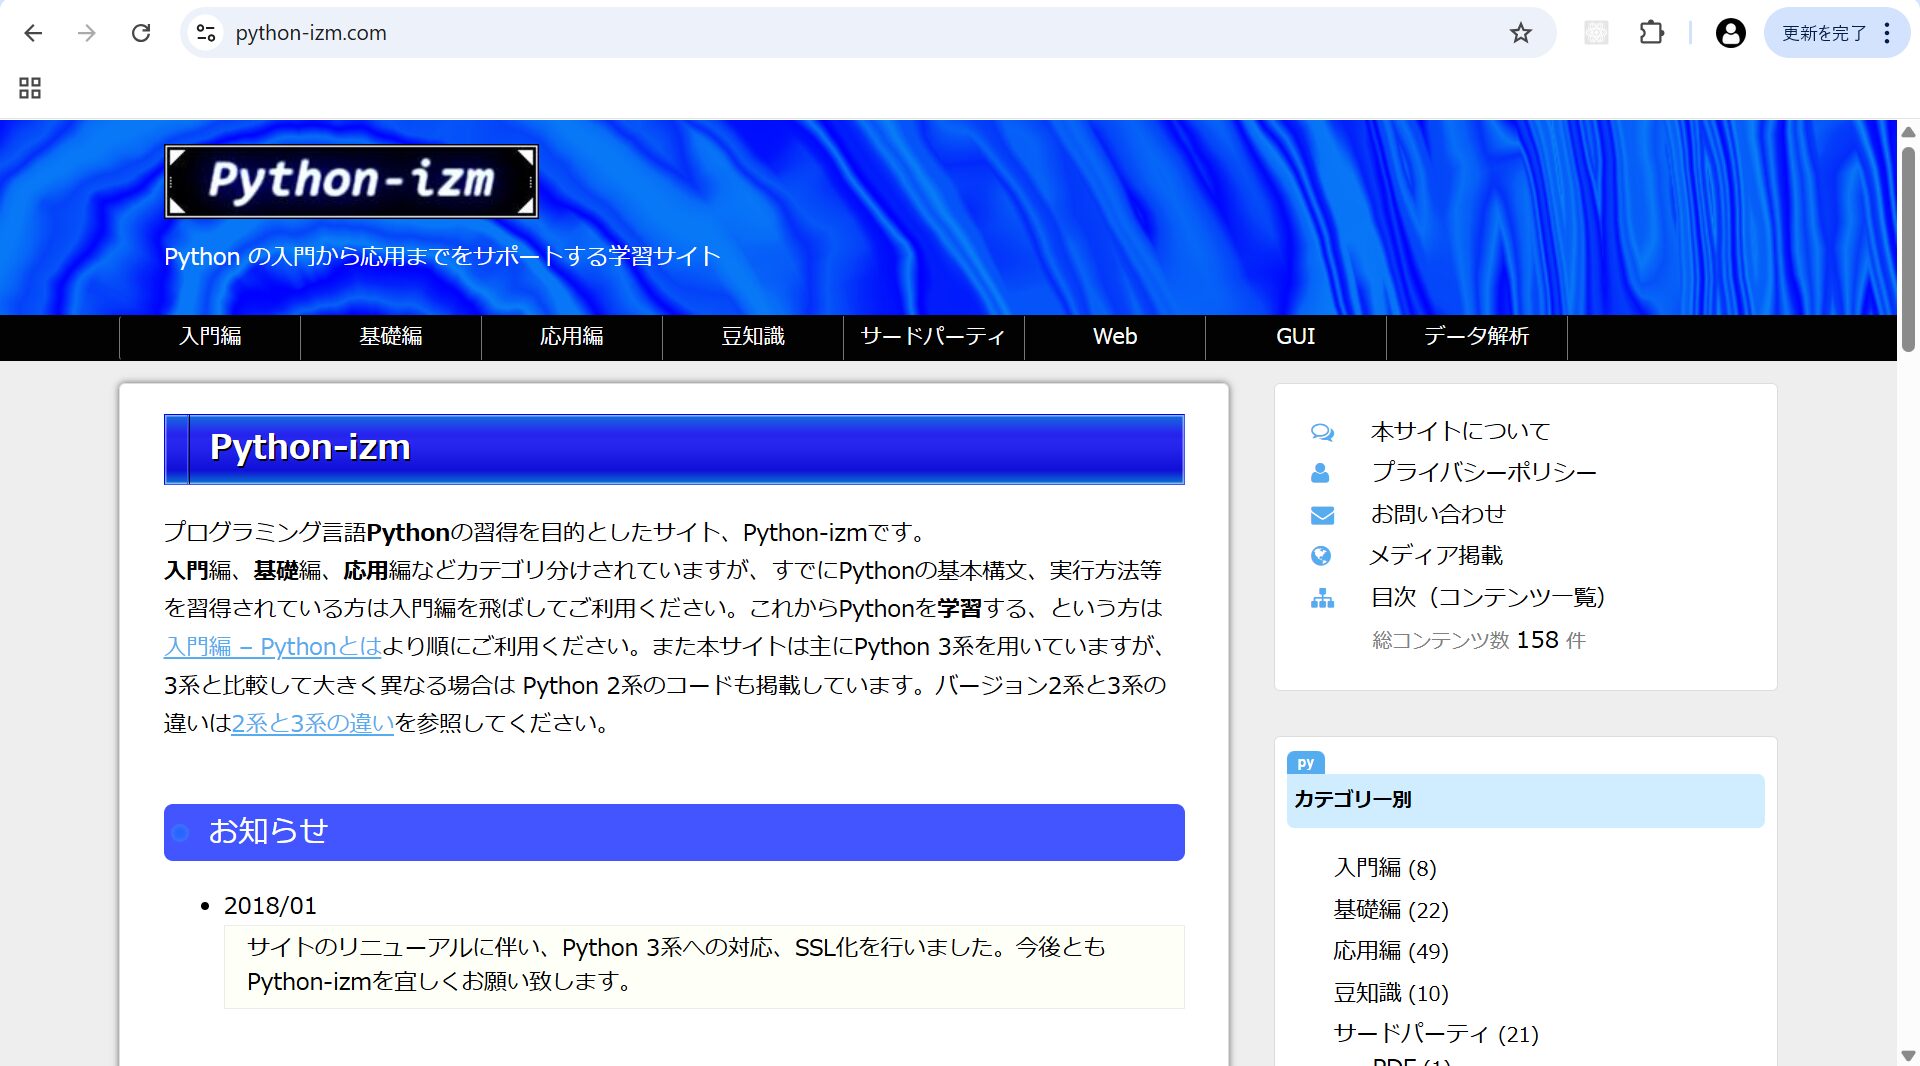Bookmark this page with the star icon
Screen dimensions: 1920x1066
pos(1521,33)
